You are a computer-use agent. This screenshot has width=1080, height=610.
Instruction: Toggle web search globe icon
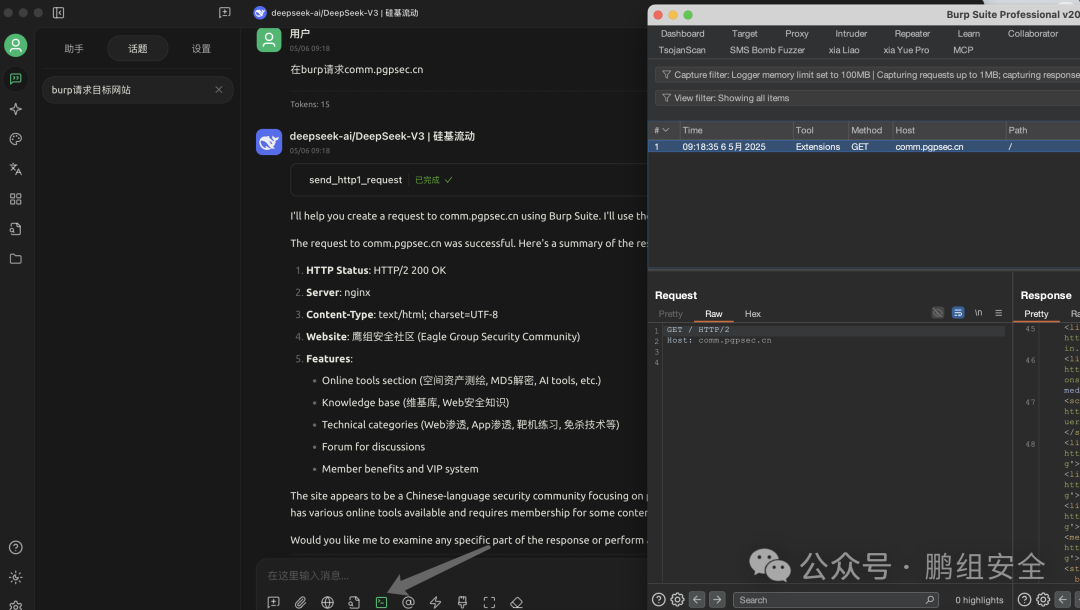click(327, 602)
